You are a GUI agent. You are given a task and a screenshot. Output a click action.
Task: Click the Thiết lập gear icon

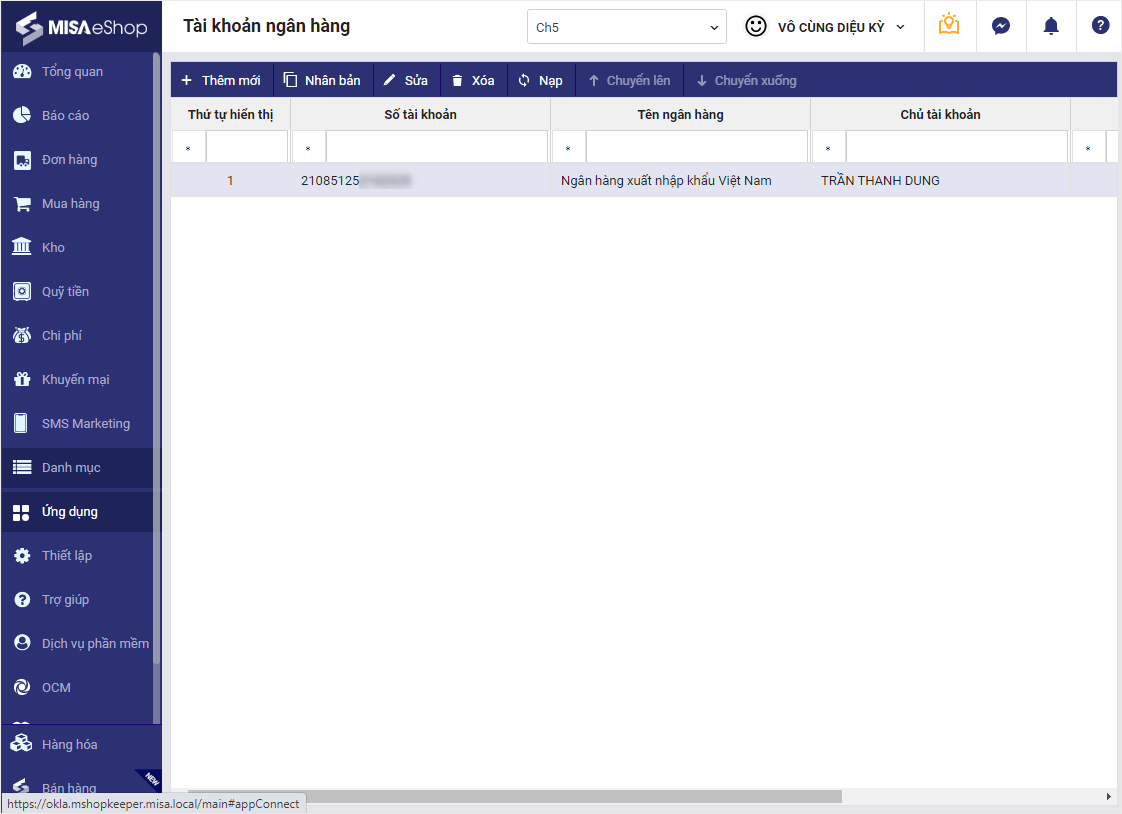pyautogui.click(x=22, y=556)
